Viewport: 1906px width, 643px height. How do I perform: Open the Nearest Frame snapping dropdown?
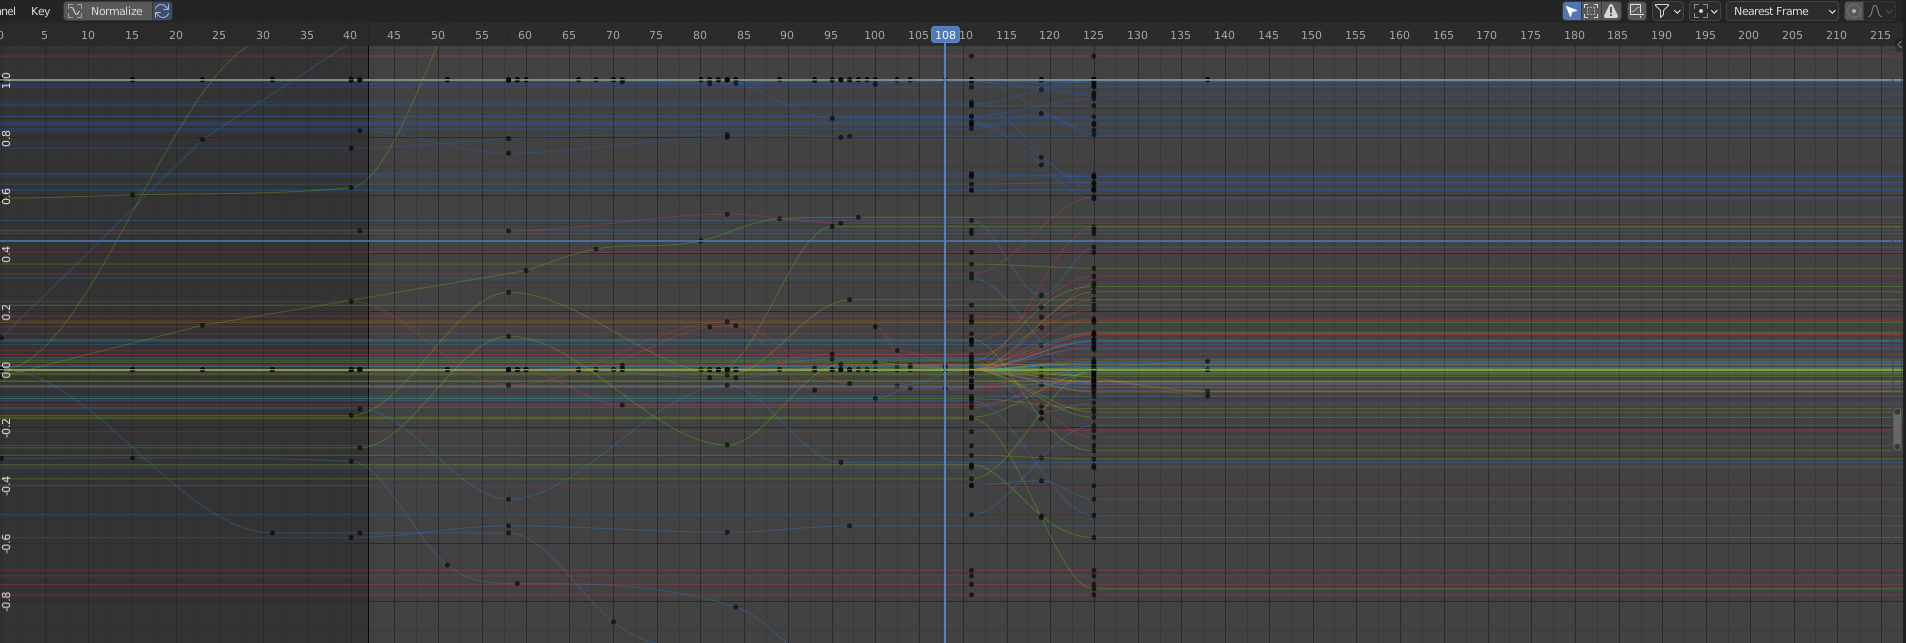coord(1783,11)
